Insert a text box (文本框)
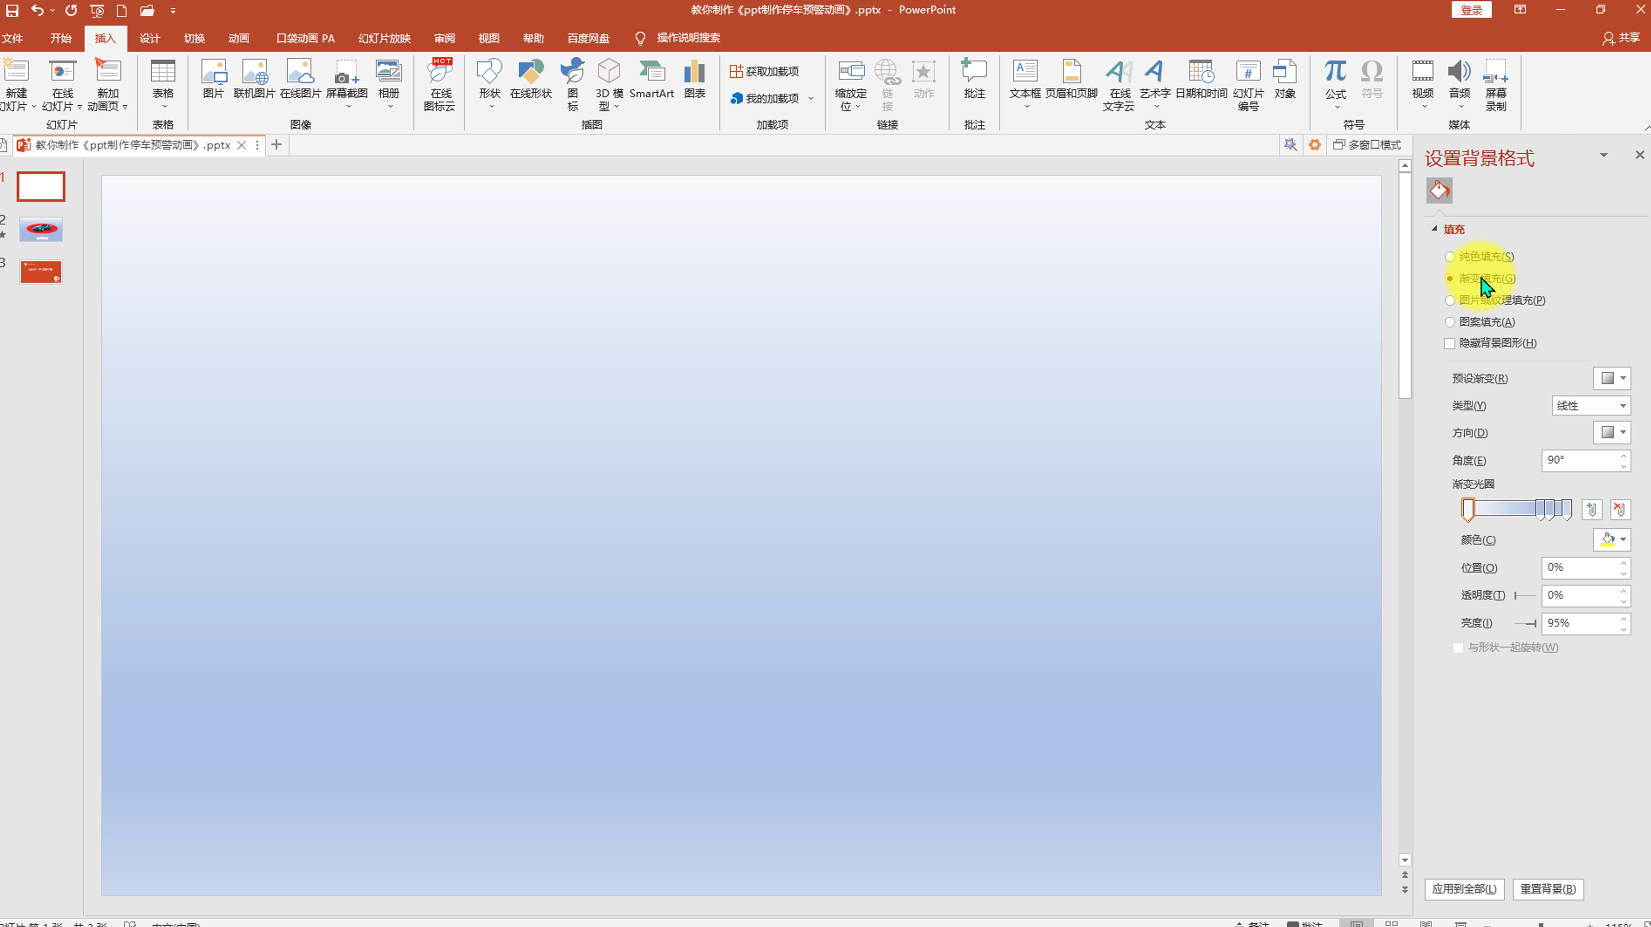The height and width of the screenshot is (927, 1651). pyautogui.click(x=1025, y=84)
